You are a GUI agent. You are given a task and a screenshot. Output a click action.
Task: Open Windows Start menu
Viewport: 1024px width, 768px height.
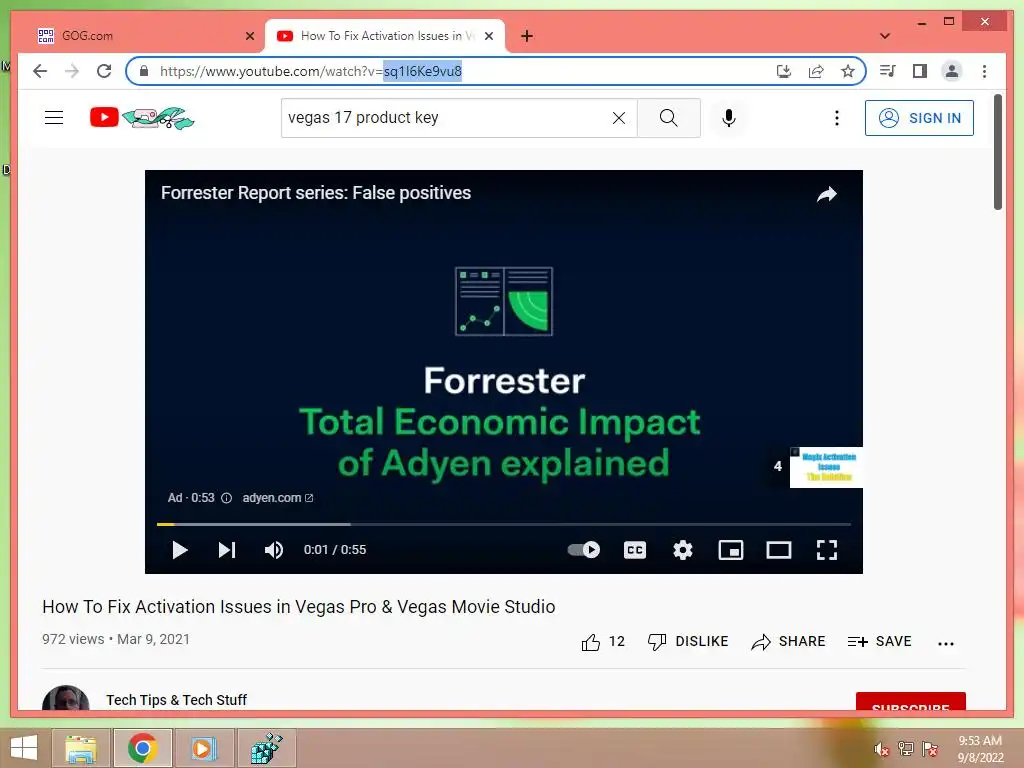pyautogui.click(x=24, y=748)
